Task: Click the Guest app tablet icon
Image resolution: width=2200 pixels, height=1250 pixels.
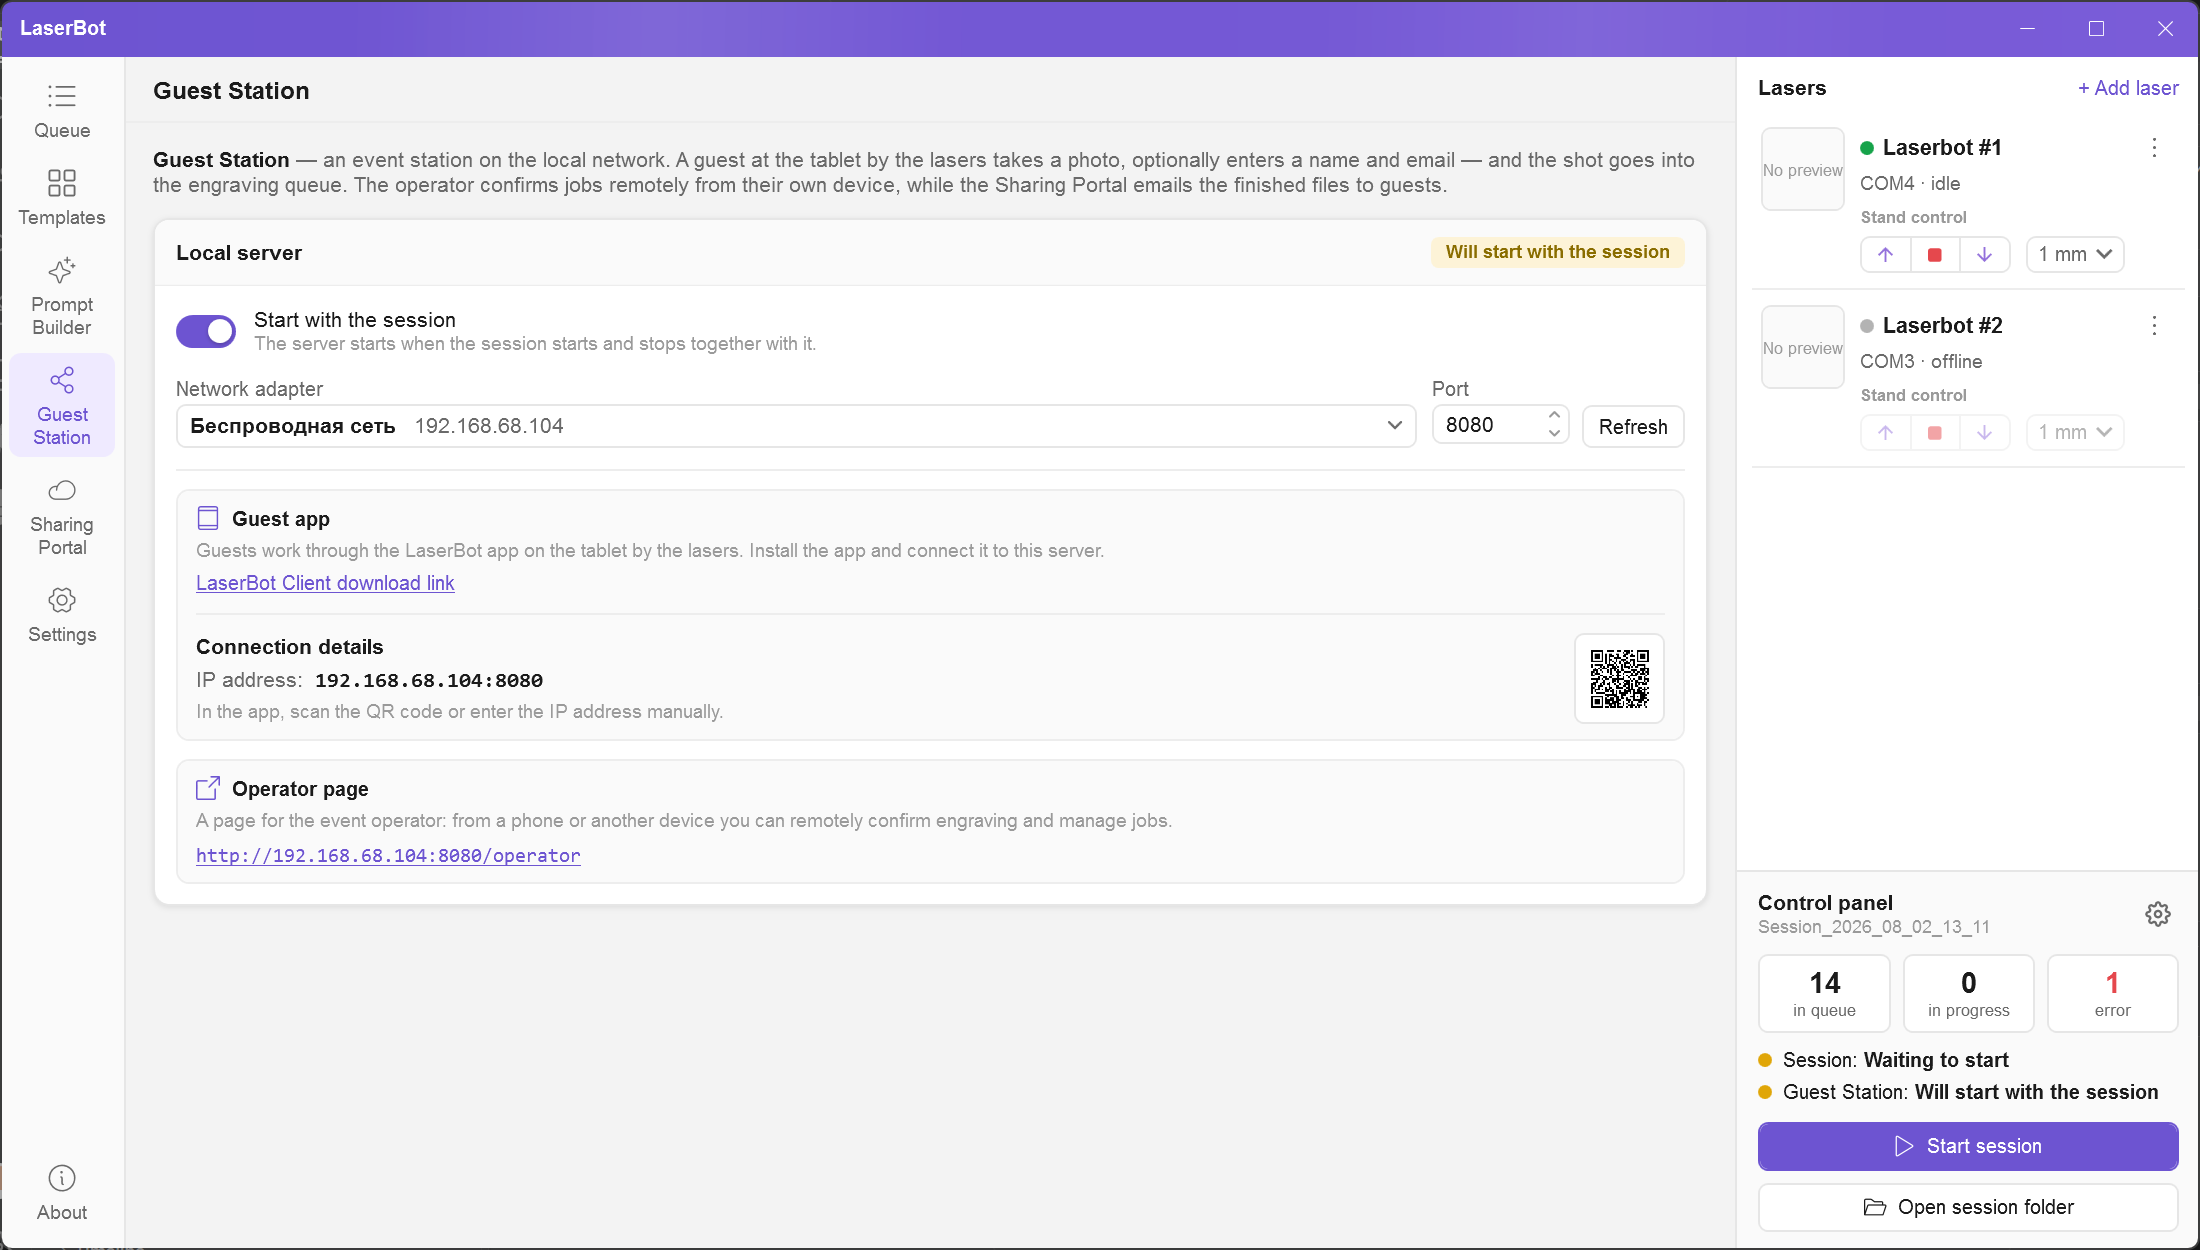Action: 208,518
